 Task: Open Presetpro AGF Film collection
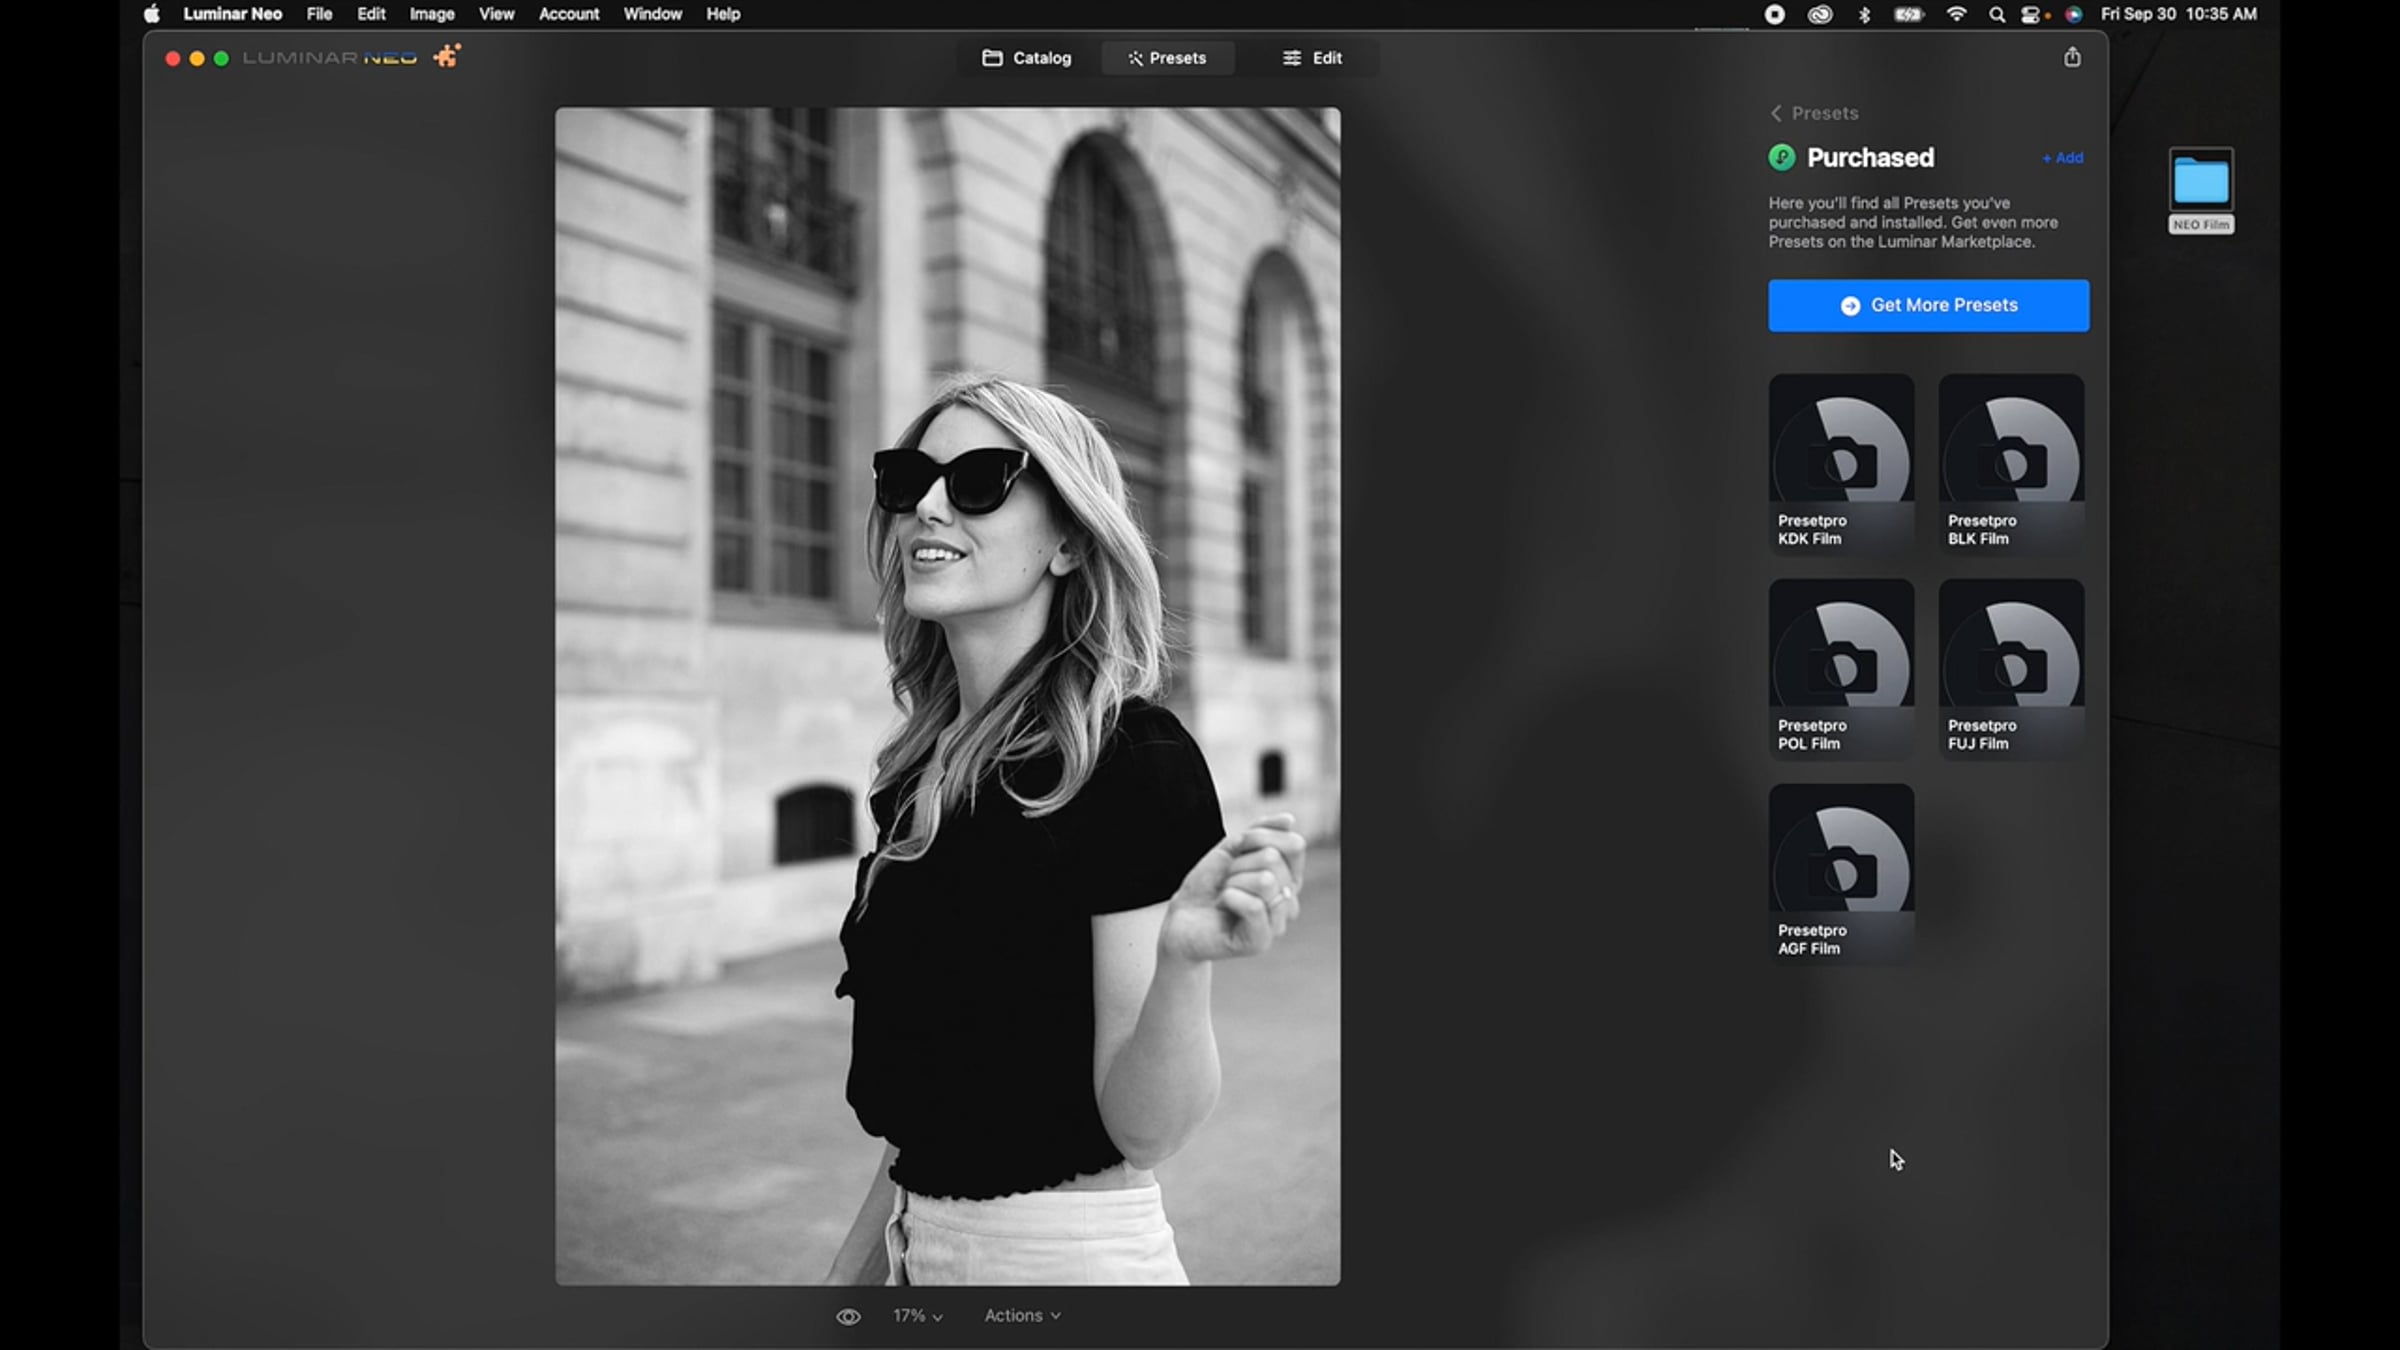coord(1841,873)
